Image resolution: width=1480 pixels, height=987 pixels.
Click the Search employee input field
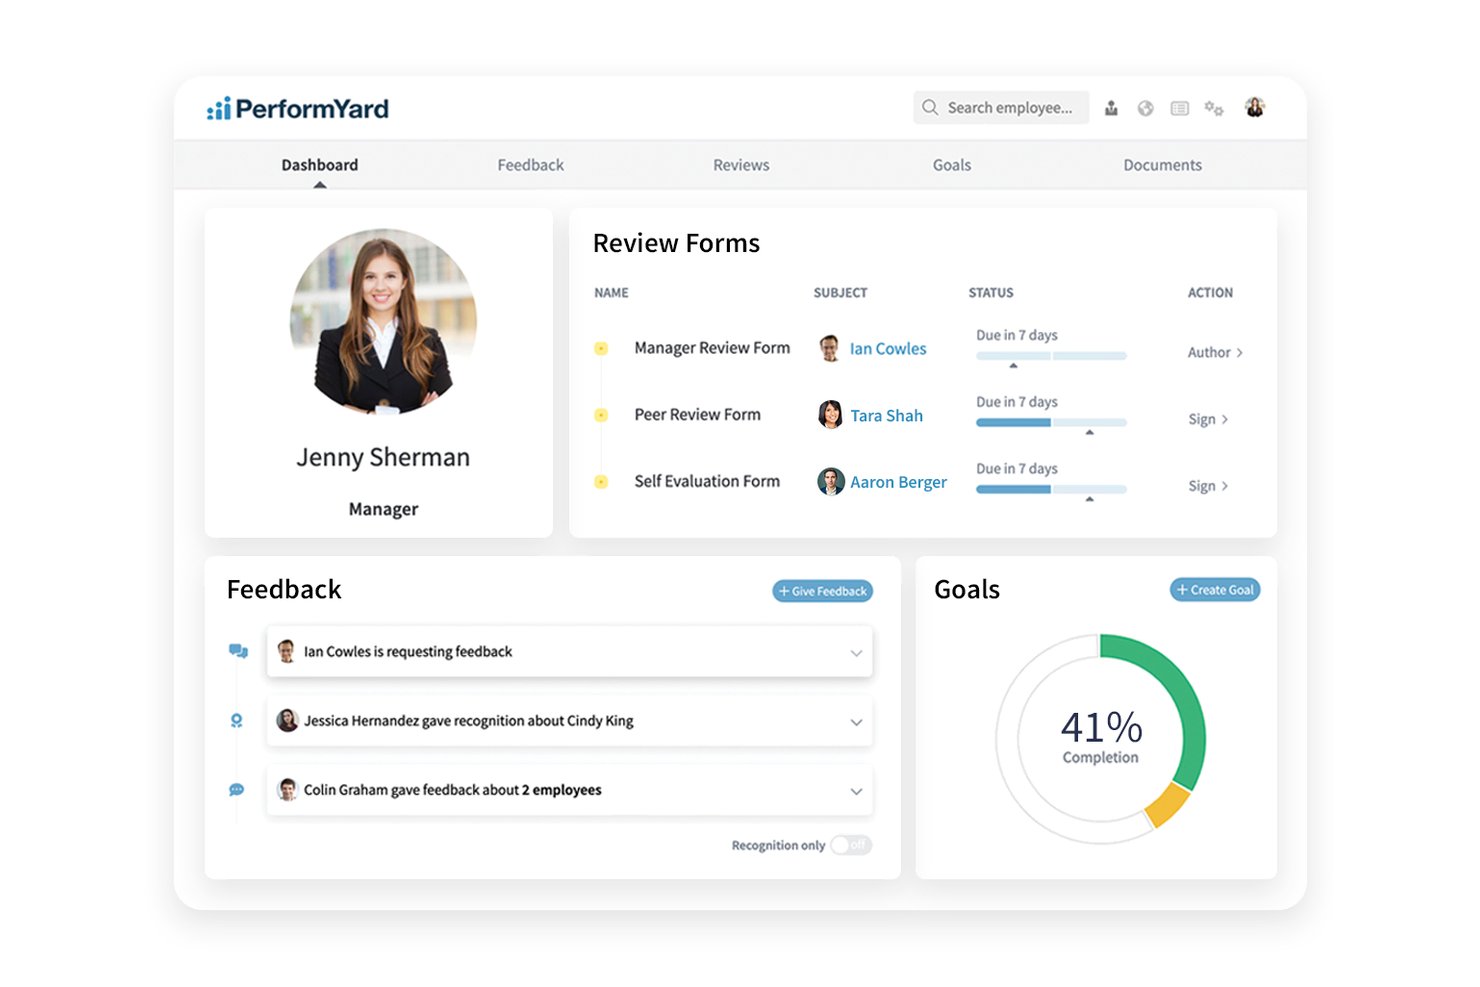pos(1001,107)
